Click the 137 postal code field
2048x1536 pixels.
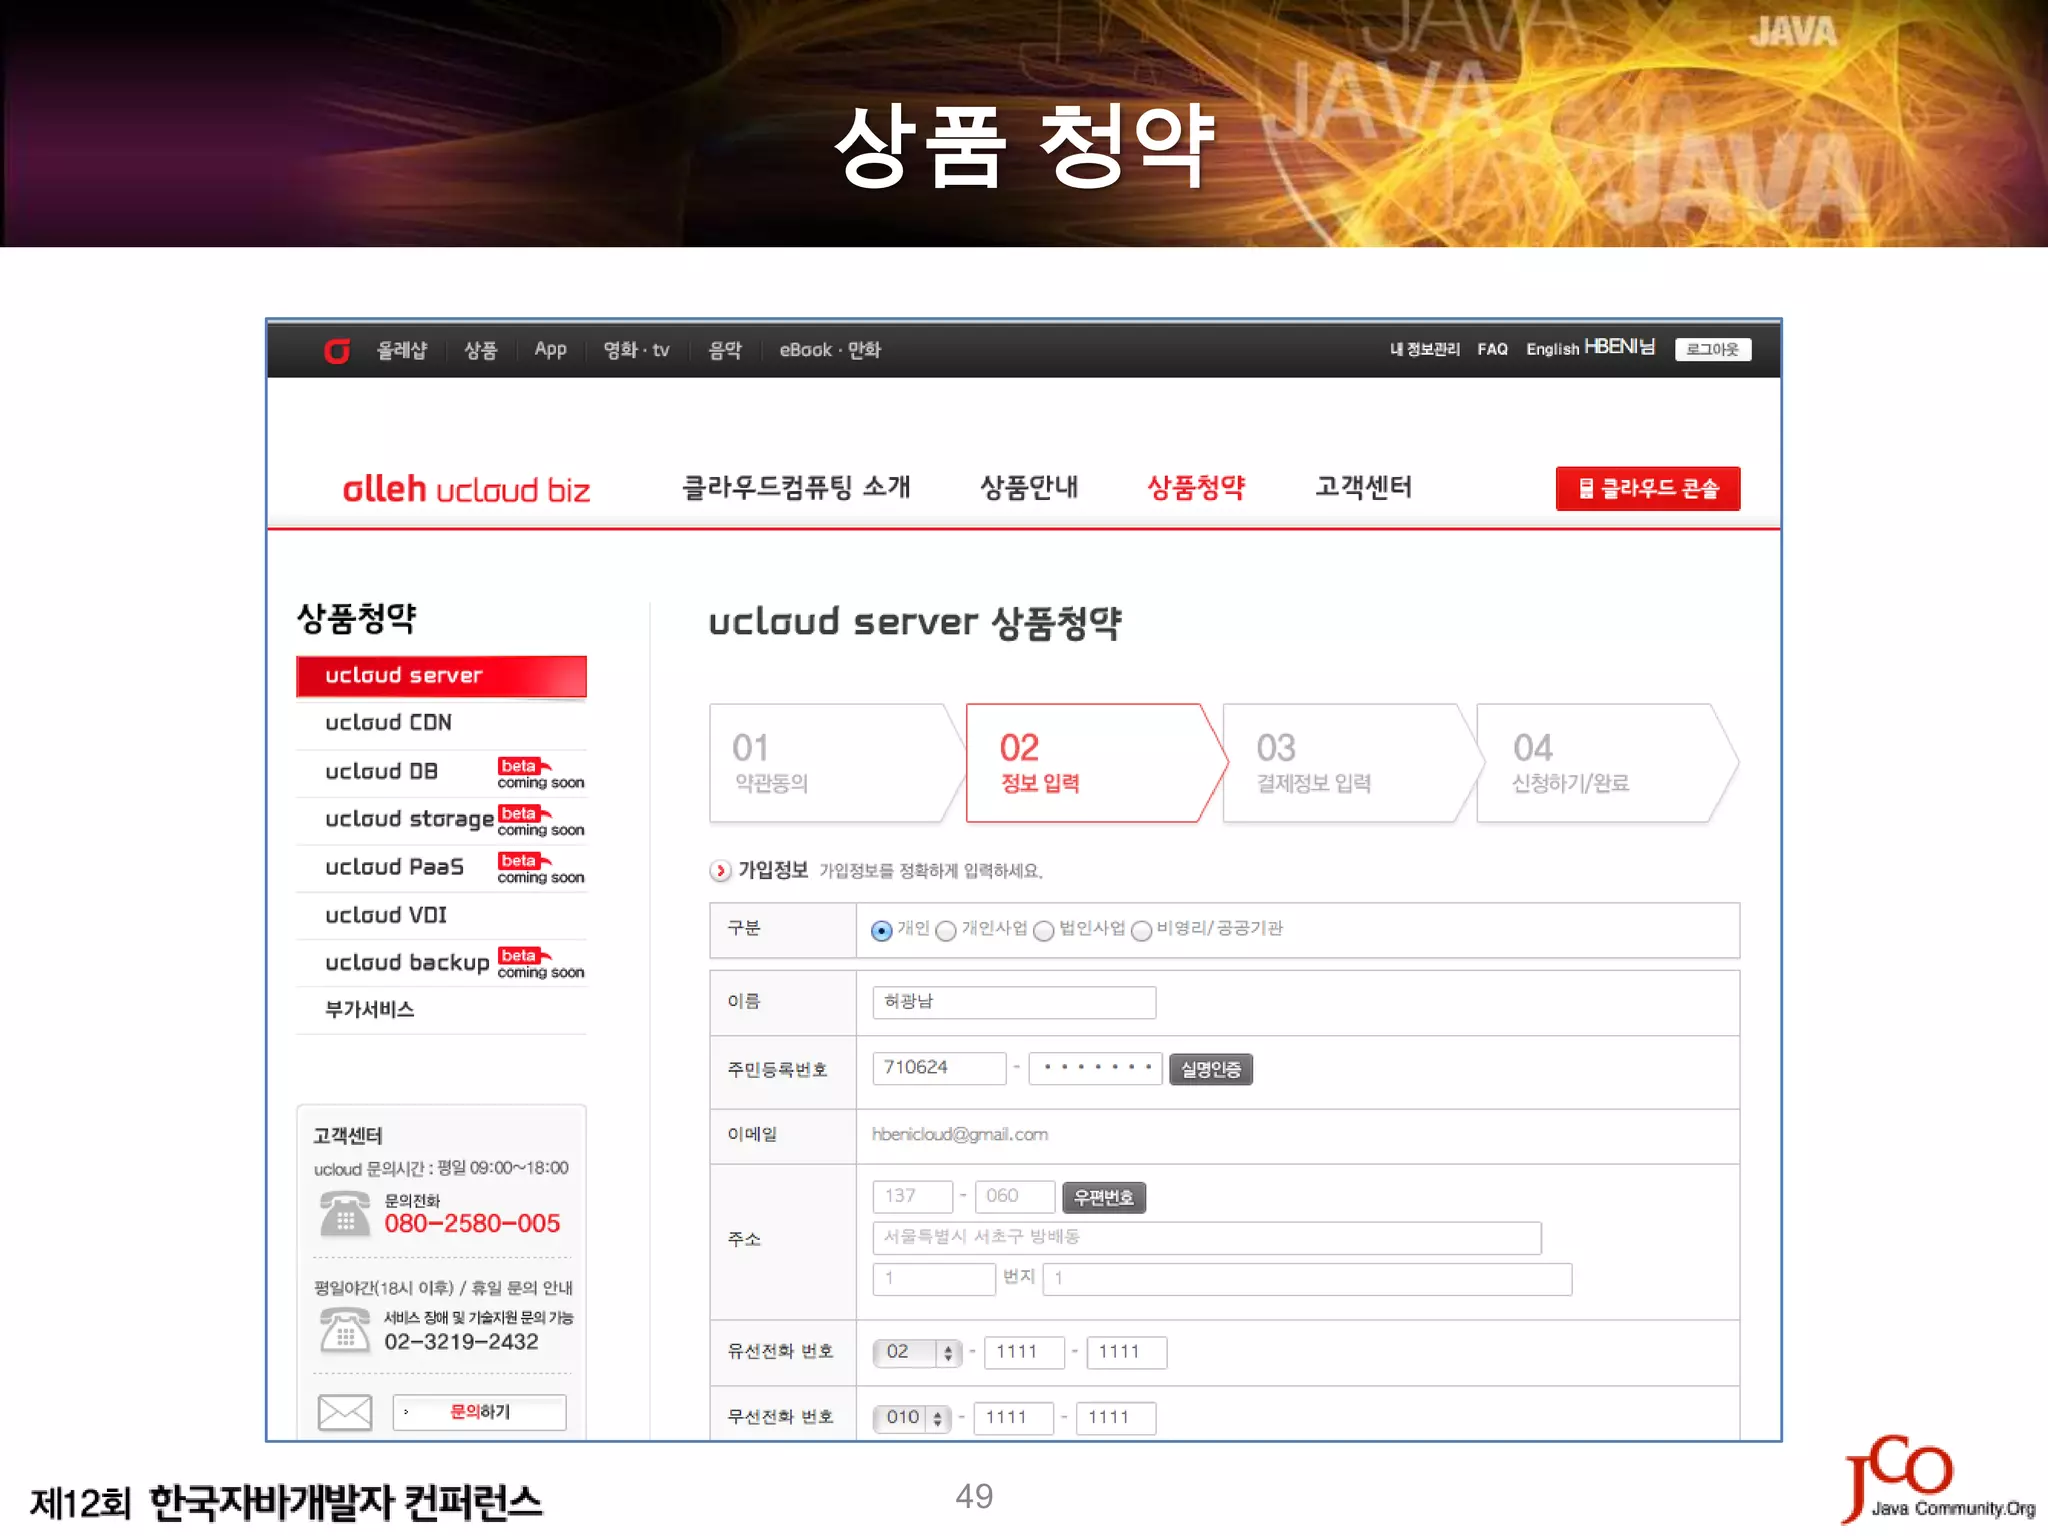912,1196
